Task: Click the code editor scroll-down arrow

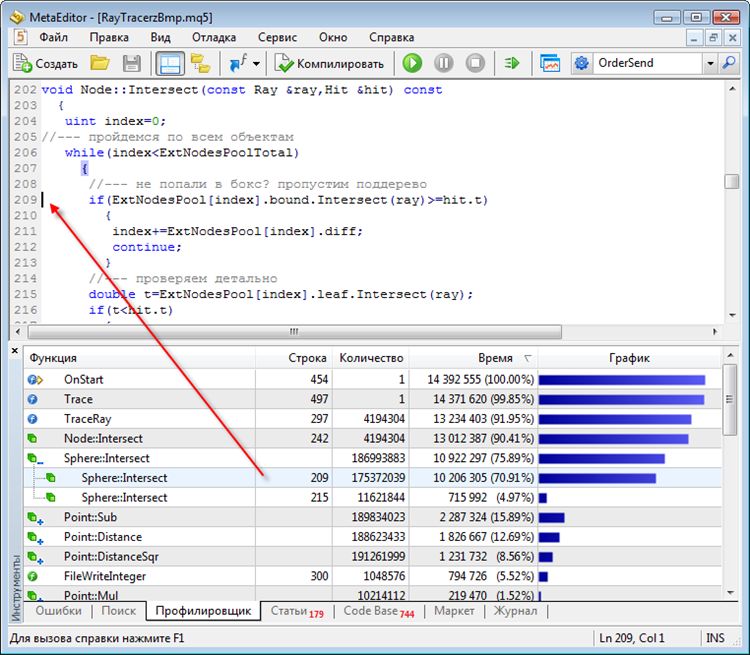Action: [x=732, y=315]
